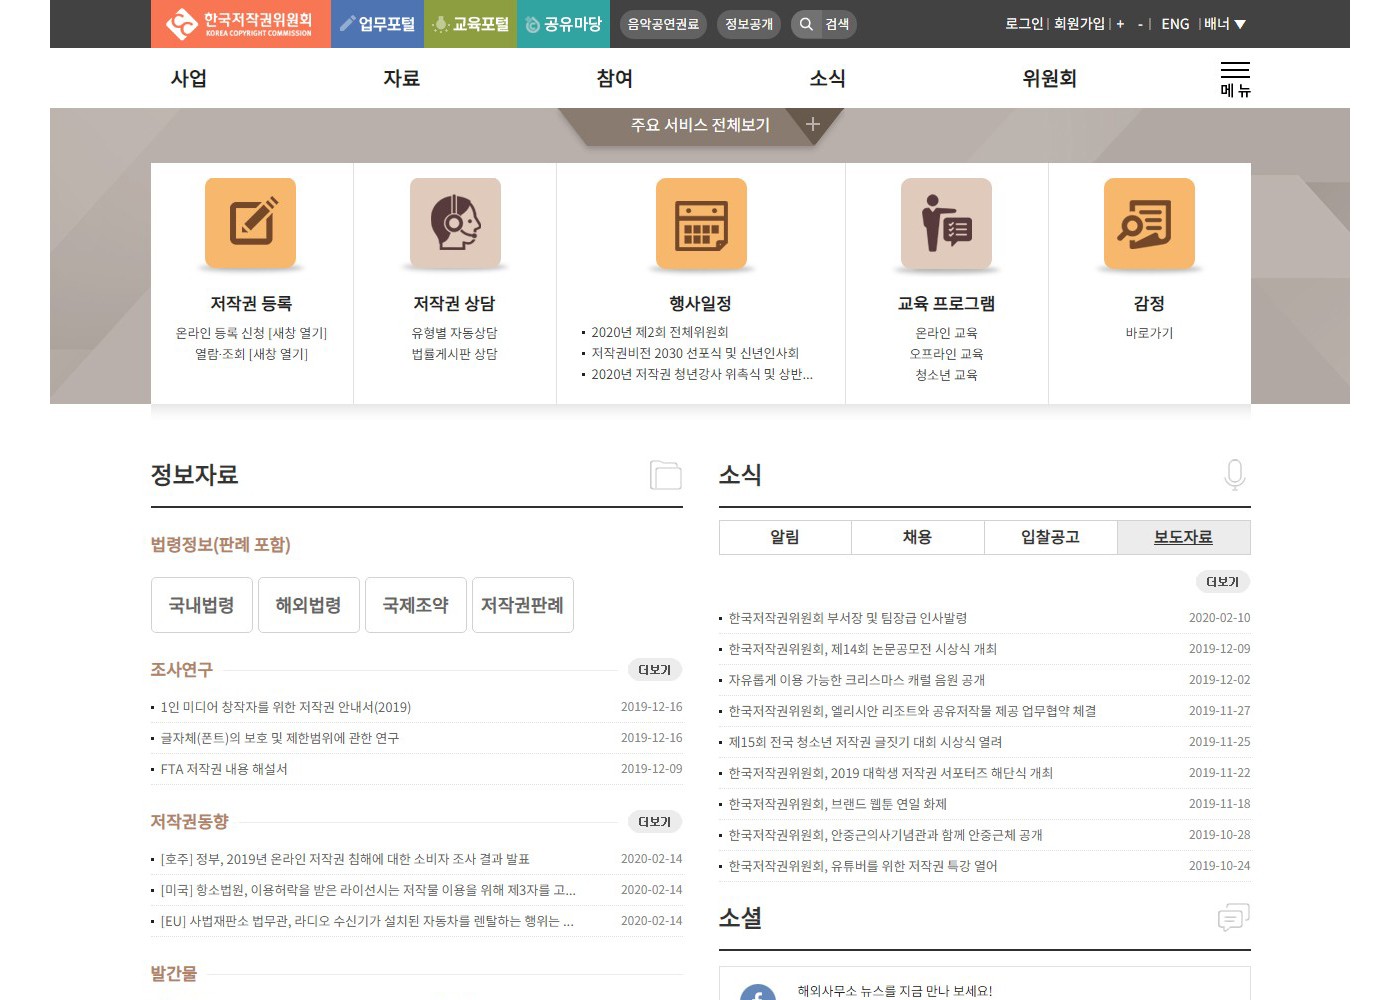1400x1000 pixels.
Task: Switch to the 입찰공고 tab
Action: (1050, 537)
